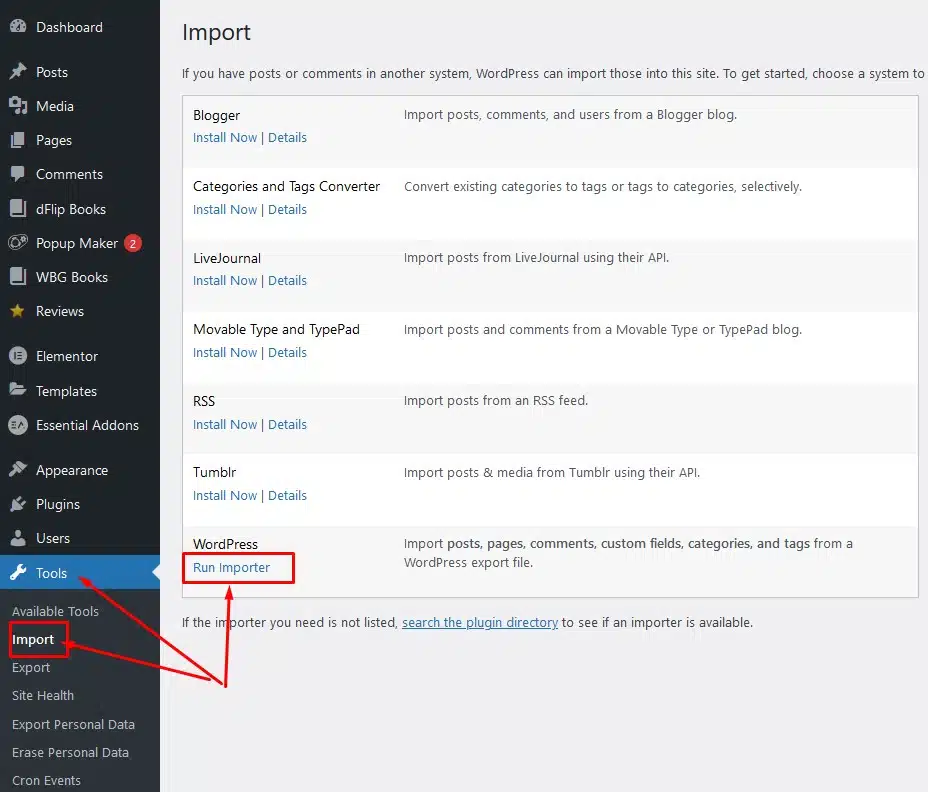Screen dimensions: 928x792
Task: Click the Users person icon
Action: click(x=18, y=538)
